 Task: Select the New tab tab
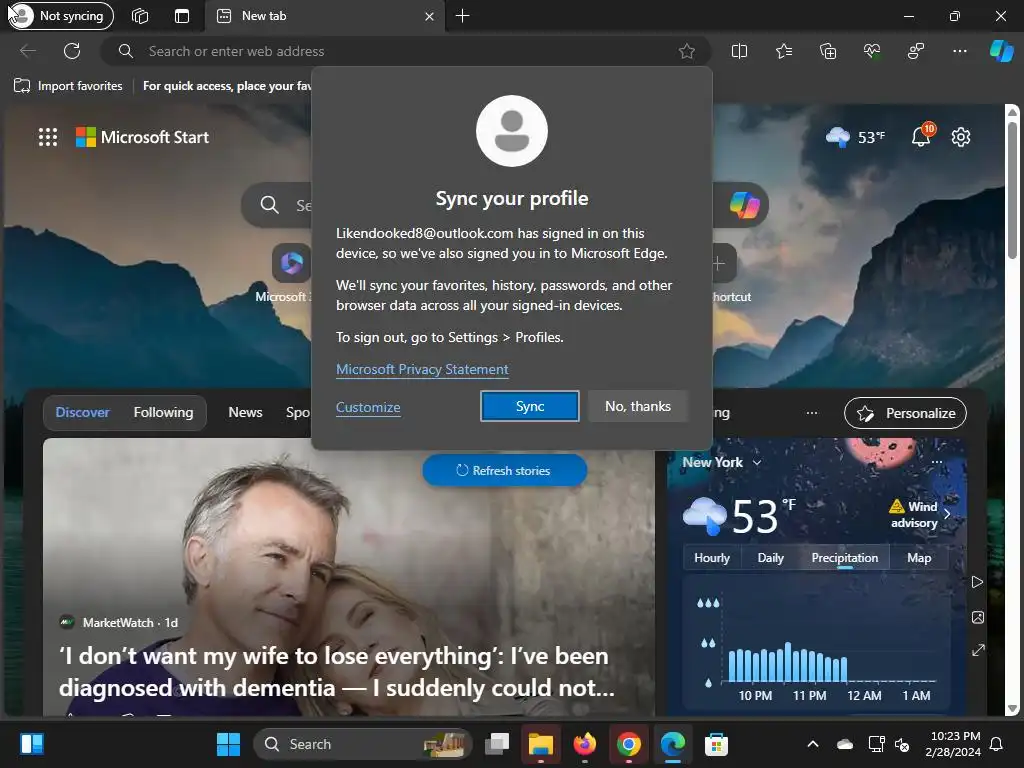[x=325, y=16]
